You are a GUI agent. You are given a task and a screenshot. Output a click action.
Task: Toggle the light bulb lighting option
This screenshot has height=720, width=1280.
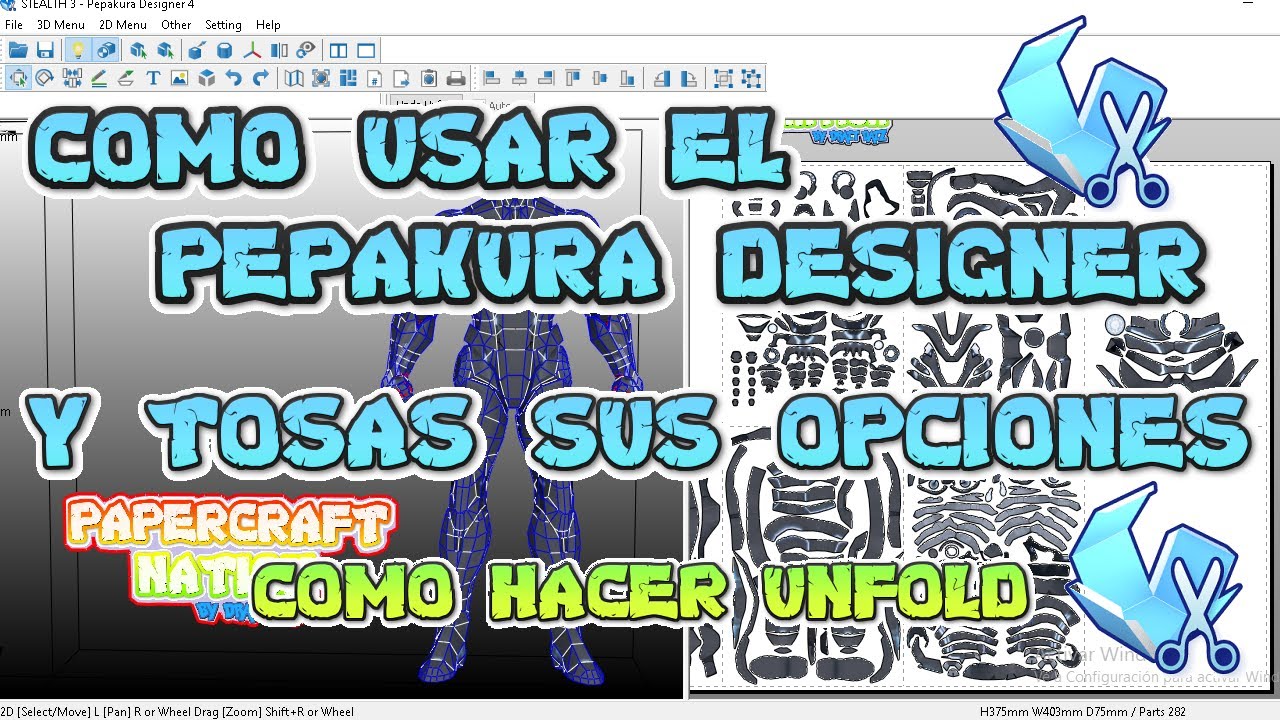(77, 50)
